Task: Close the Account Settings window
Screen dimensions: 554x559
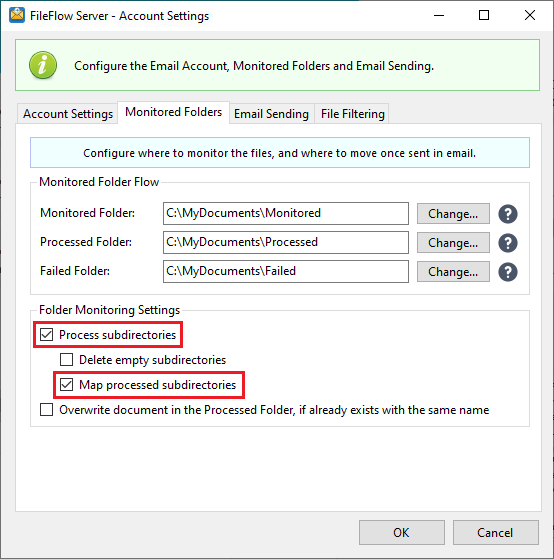Action: point(530,15)
